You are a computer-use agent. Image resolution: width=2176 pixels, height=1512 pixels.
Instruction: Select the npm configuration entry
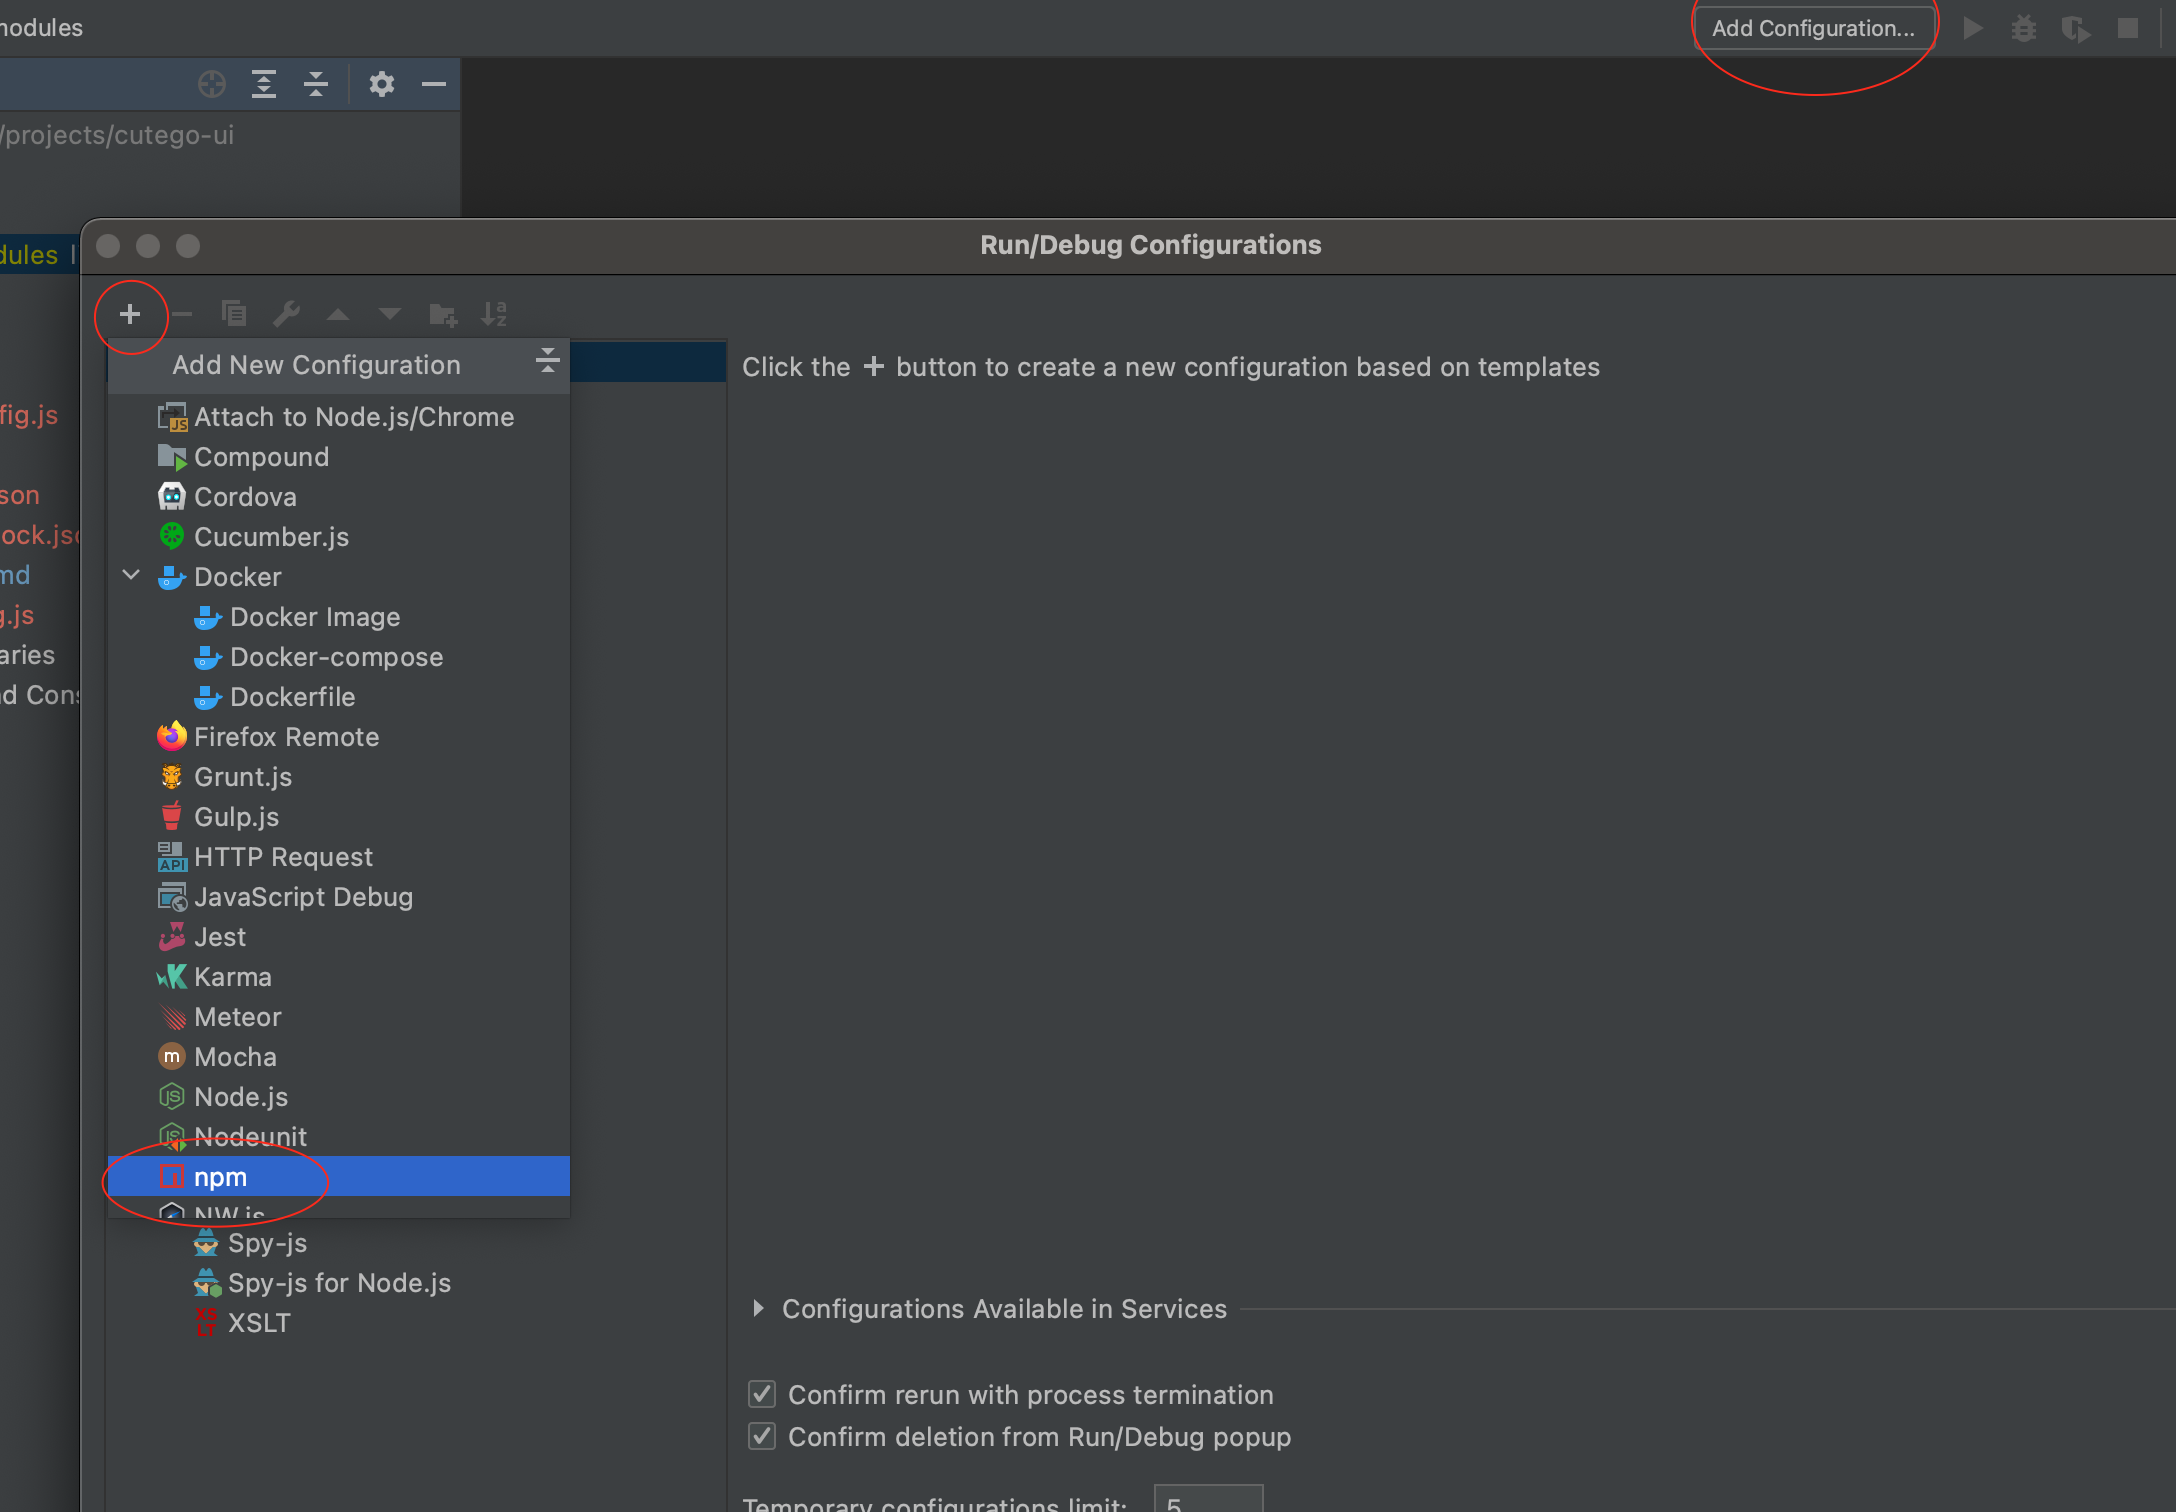[339, 1177]
